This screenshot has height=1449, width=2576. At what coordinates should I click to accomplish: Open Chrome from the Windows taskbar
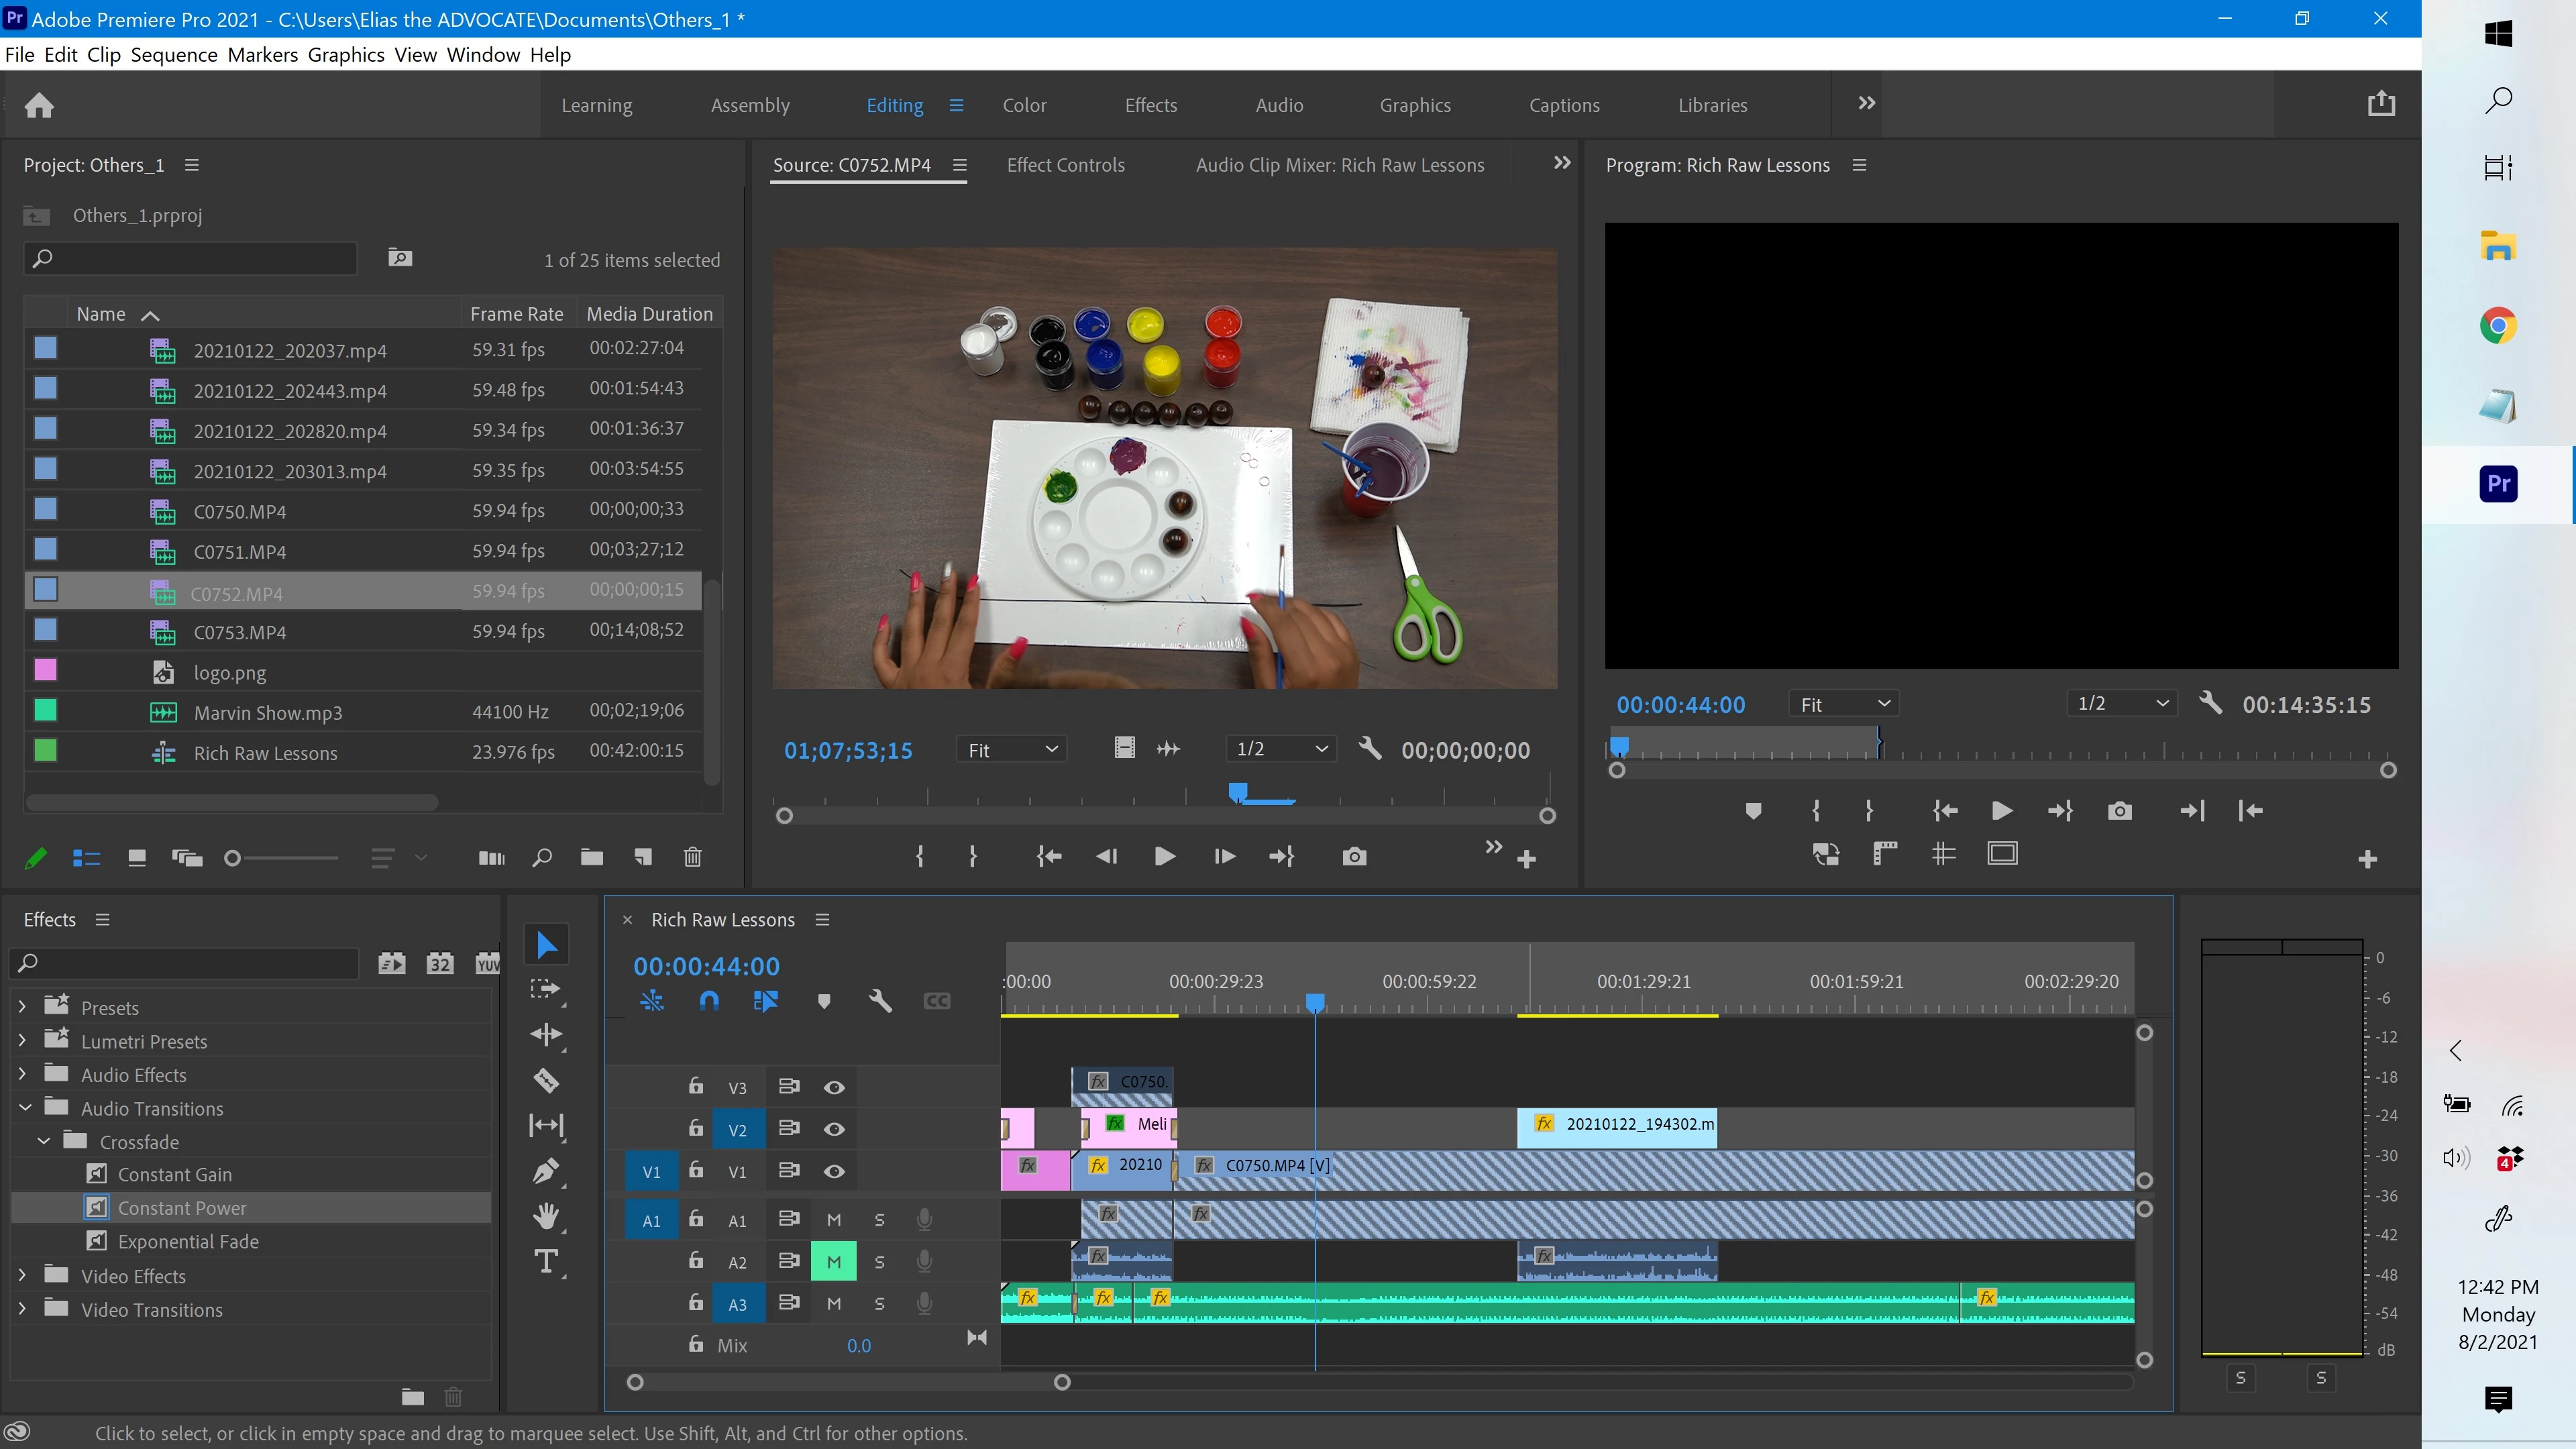pyautogui.click(x=2498, y=326)
